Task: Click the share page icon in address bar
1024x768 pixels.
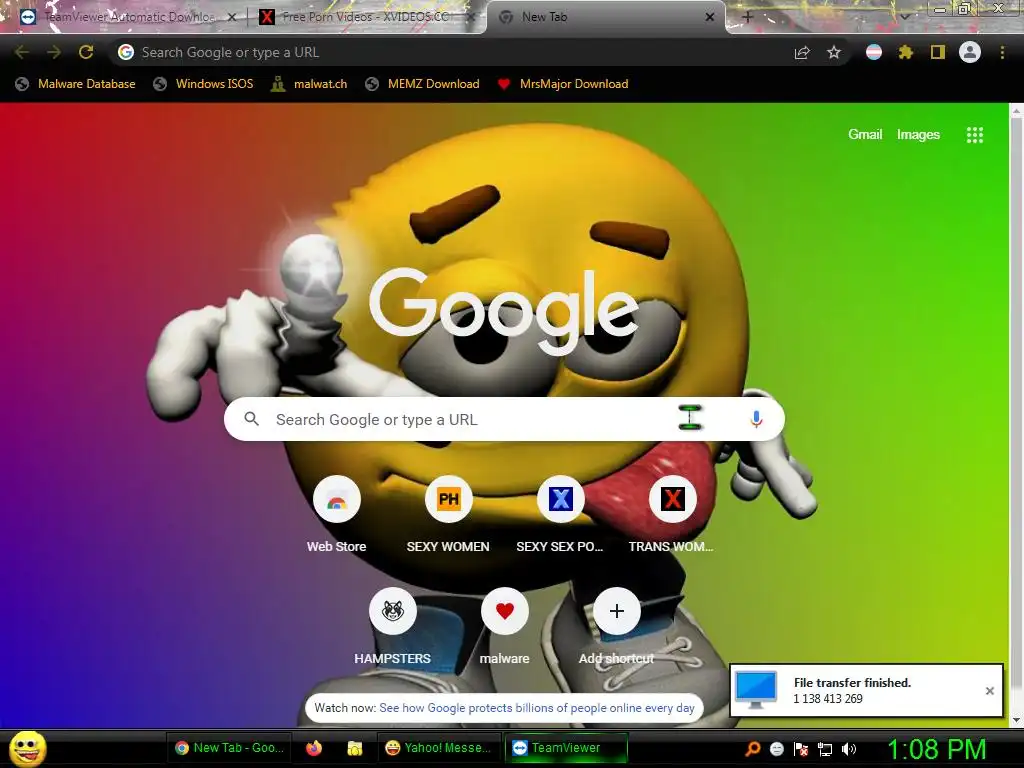Action: [x=802, y=53]
